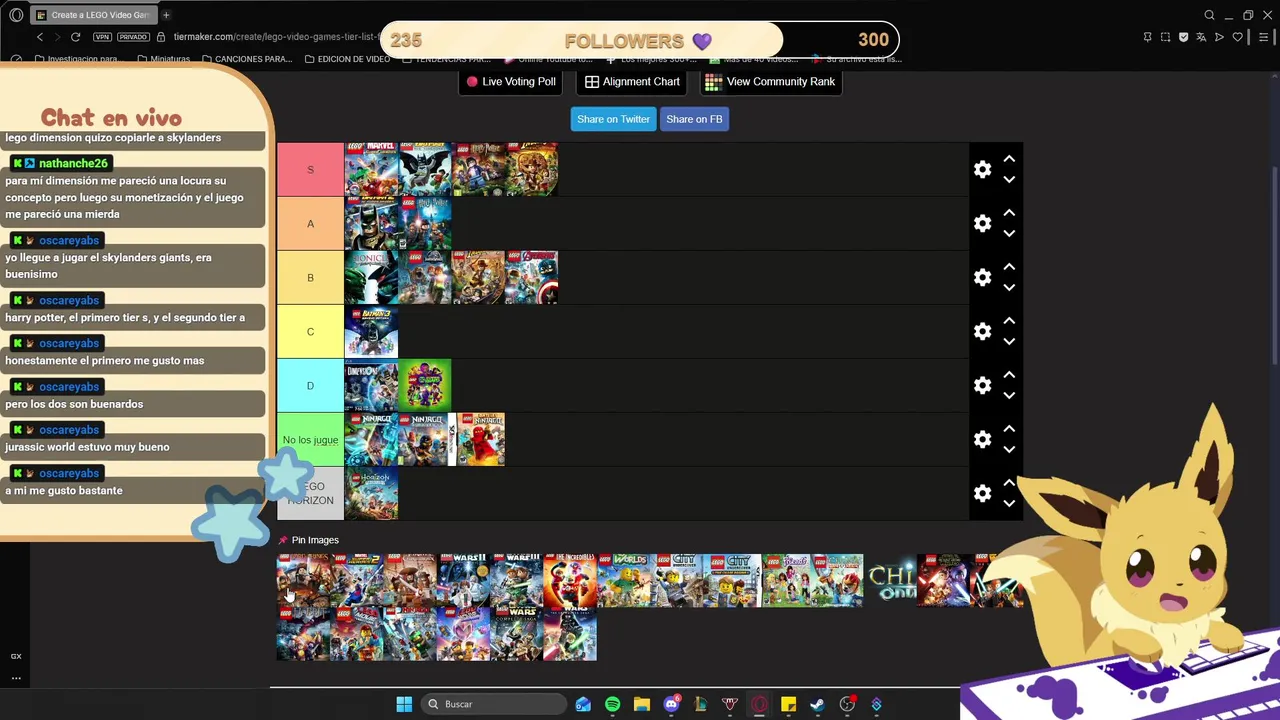Open File Explorer from the taskbar

[642, 704]
